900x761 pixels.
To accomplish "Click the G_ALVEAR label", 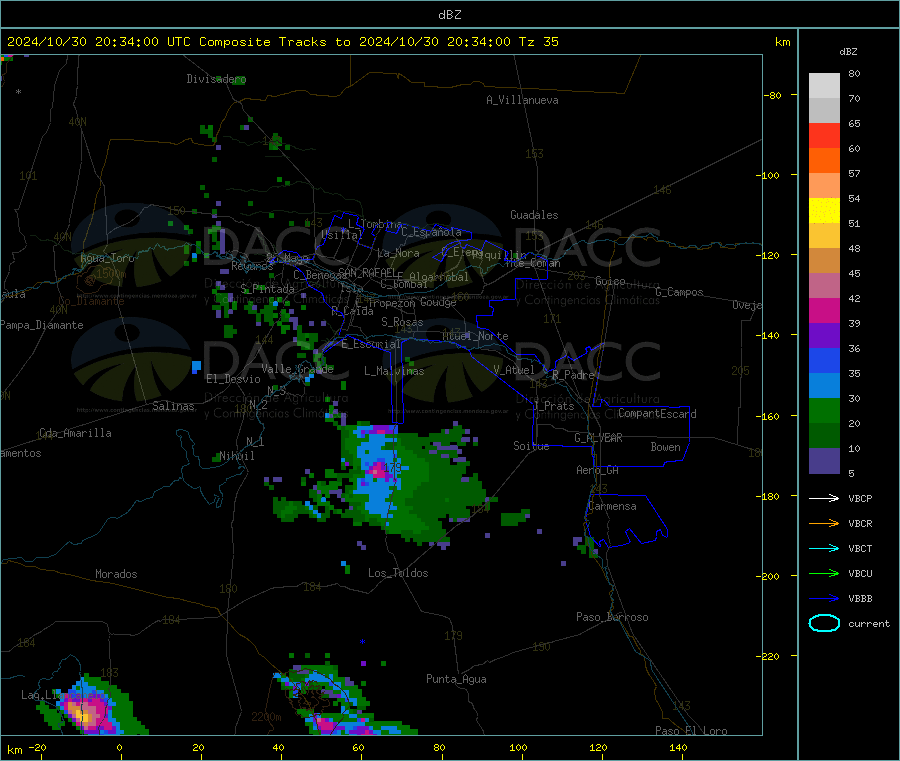I will tap(599, 438).
